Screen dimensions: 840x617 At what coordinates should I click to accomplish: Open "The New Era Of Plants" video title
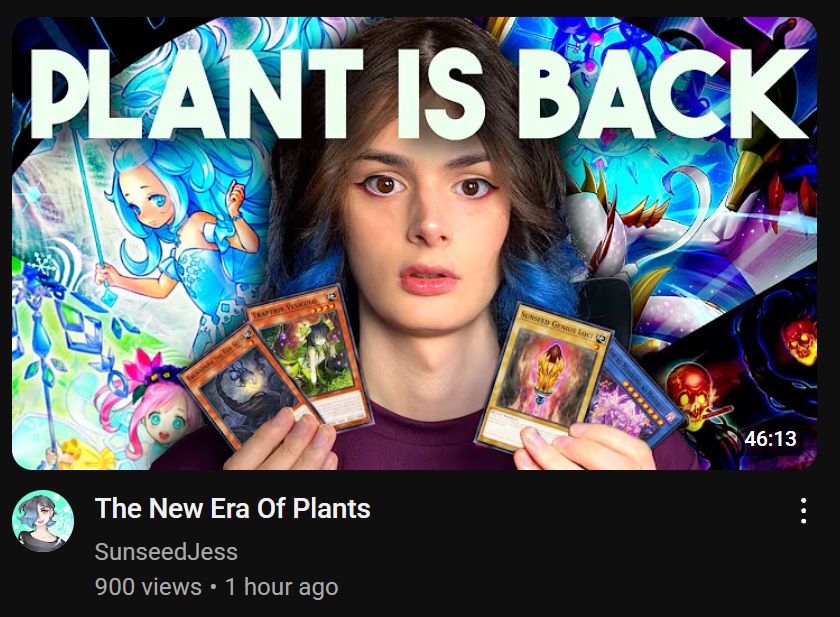pyautogui.click(x=232, y=508)
